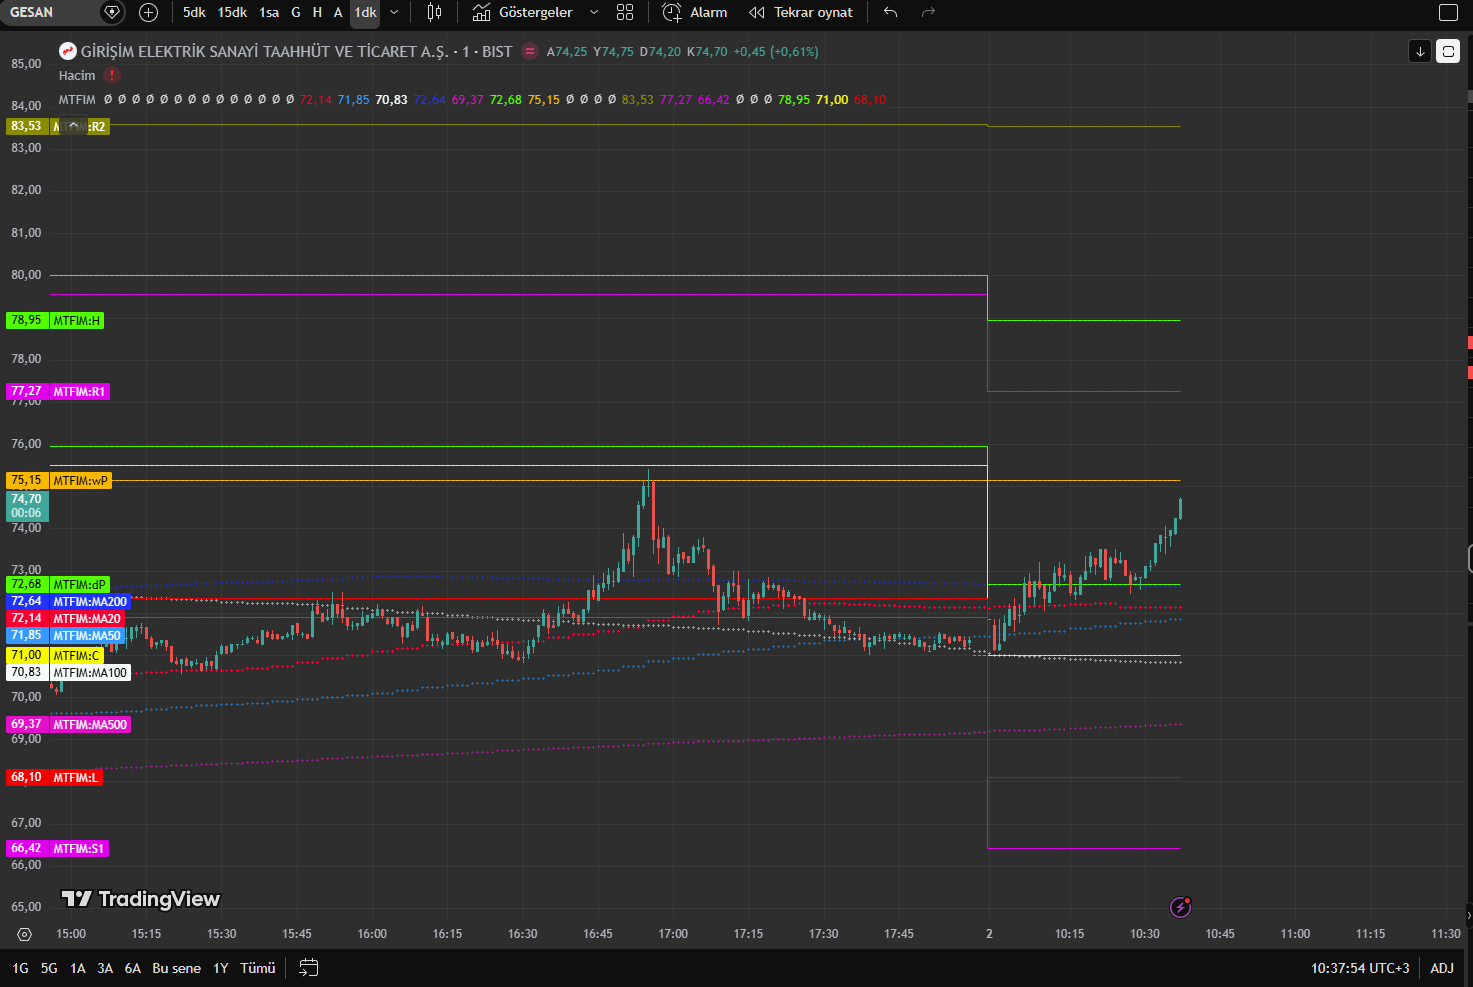Screen dimensions: 1473x987
Task: Expand the favorite indicators chevron
Action: pyautogui.click(x=594, y=12)
